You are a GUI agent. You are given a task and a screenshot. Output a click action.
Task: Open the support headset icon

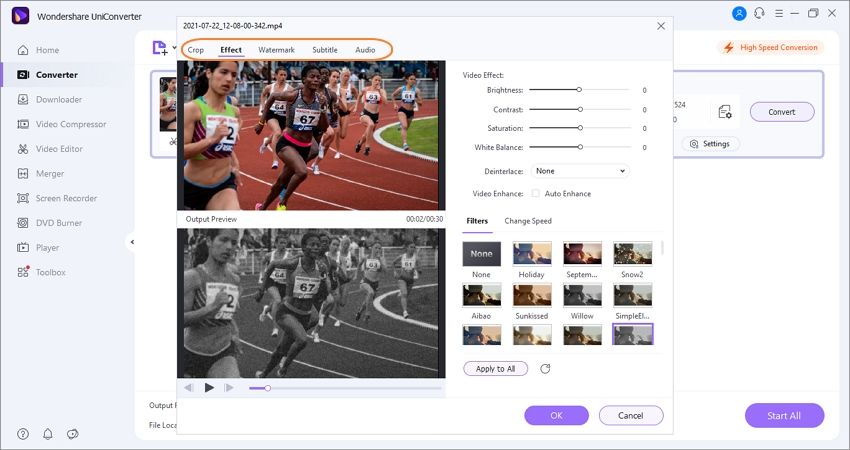(x=759, y=14)
